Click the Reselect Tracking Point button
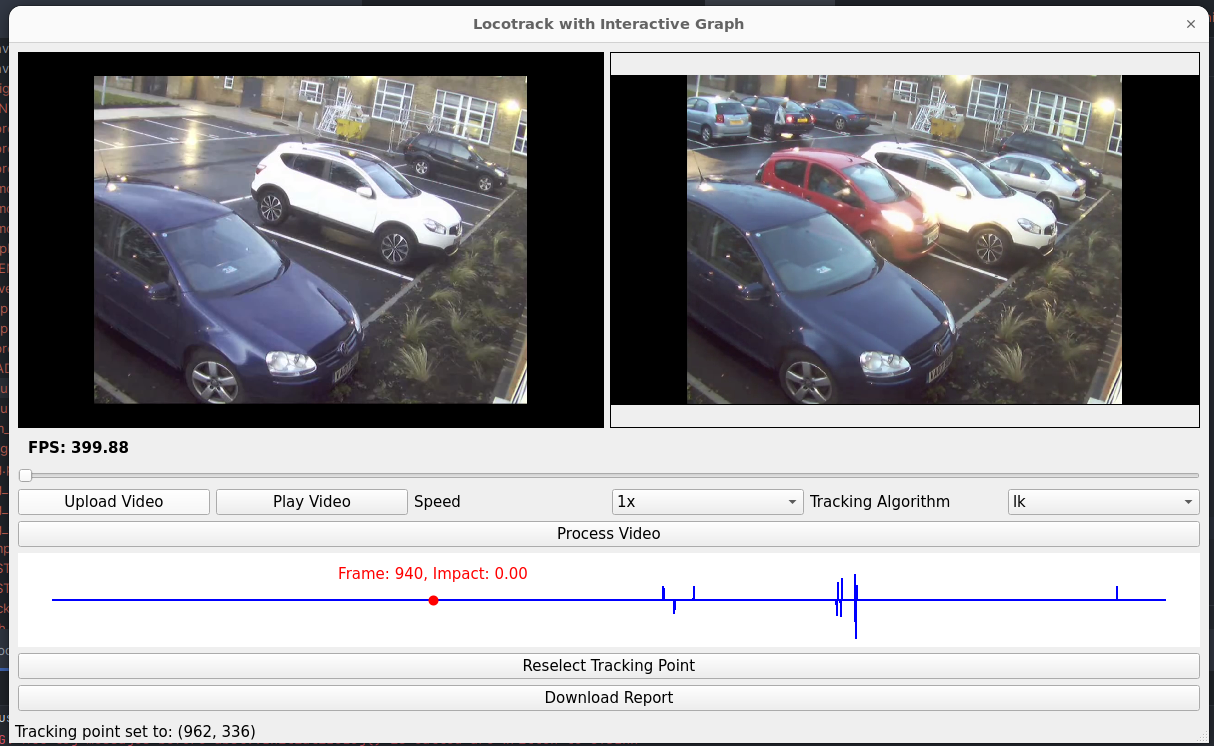Image resolution: width=1214 pixels, height=746 pixels. pyautogui.click(x=608, y=666)
